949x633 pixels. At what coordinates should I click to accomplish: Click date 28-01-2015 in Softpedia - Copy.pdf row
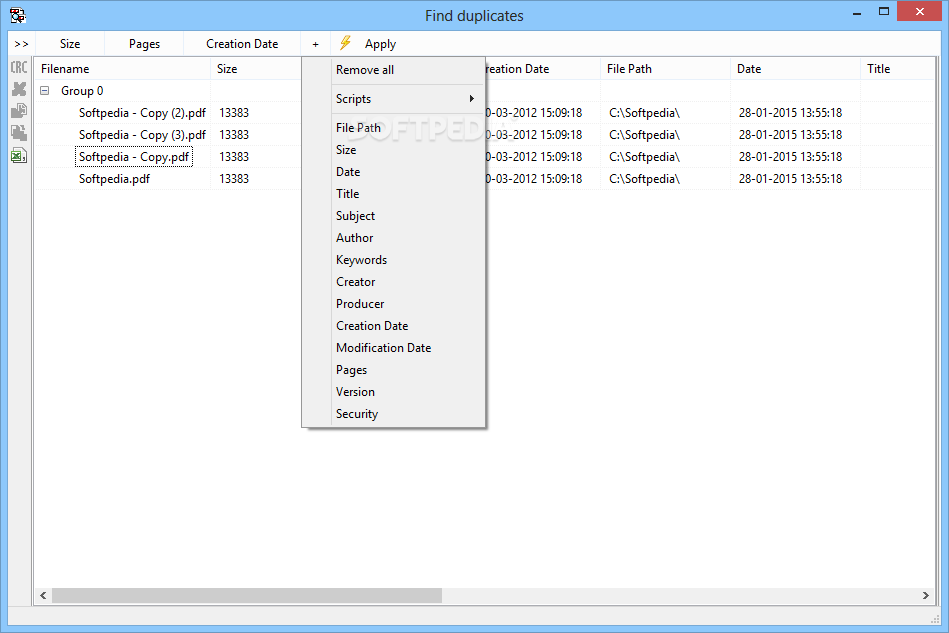[790, 157]
